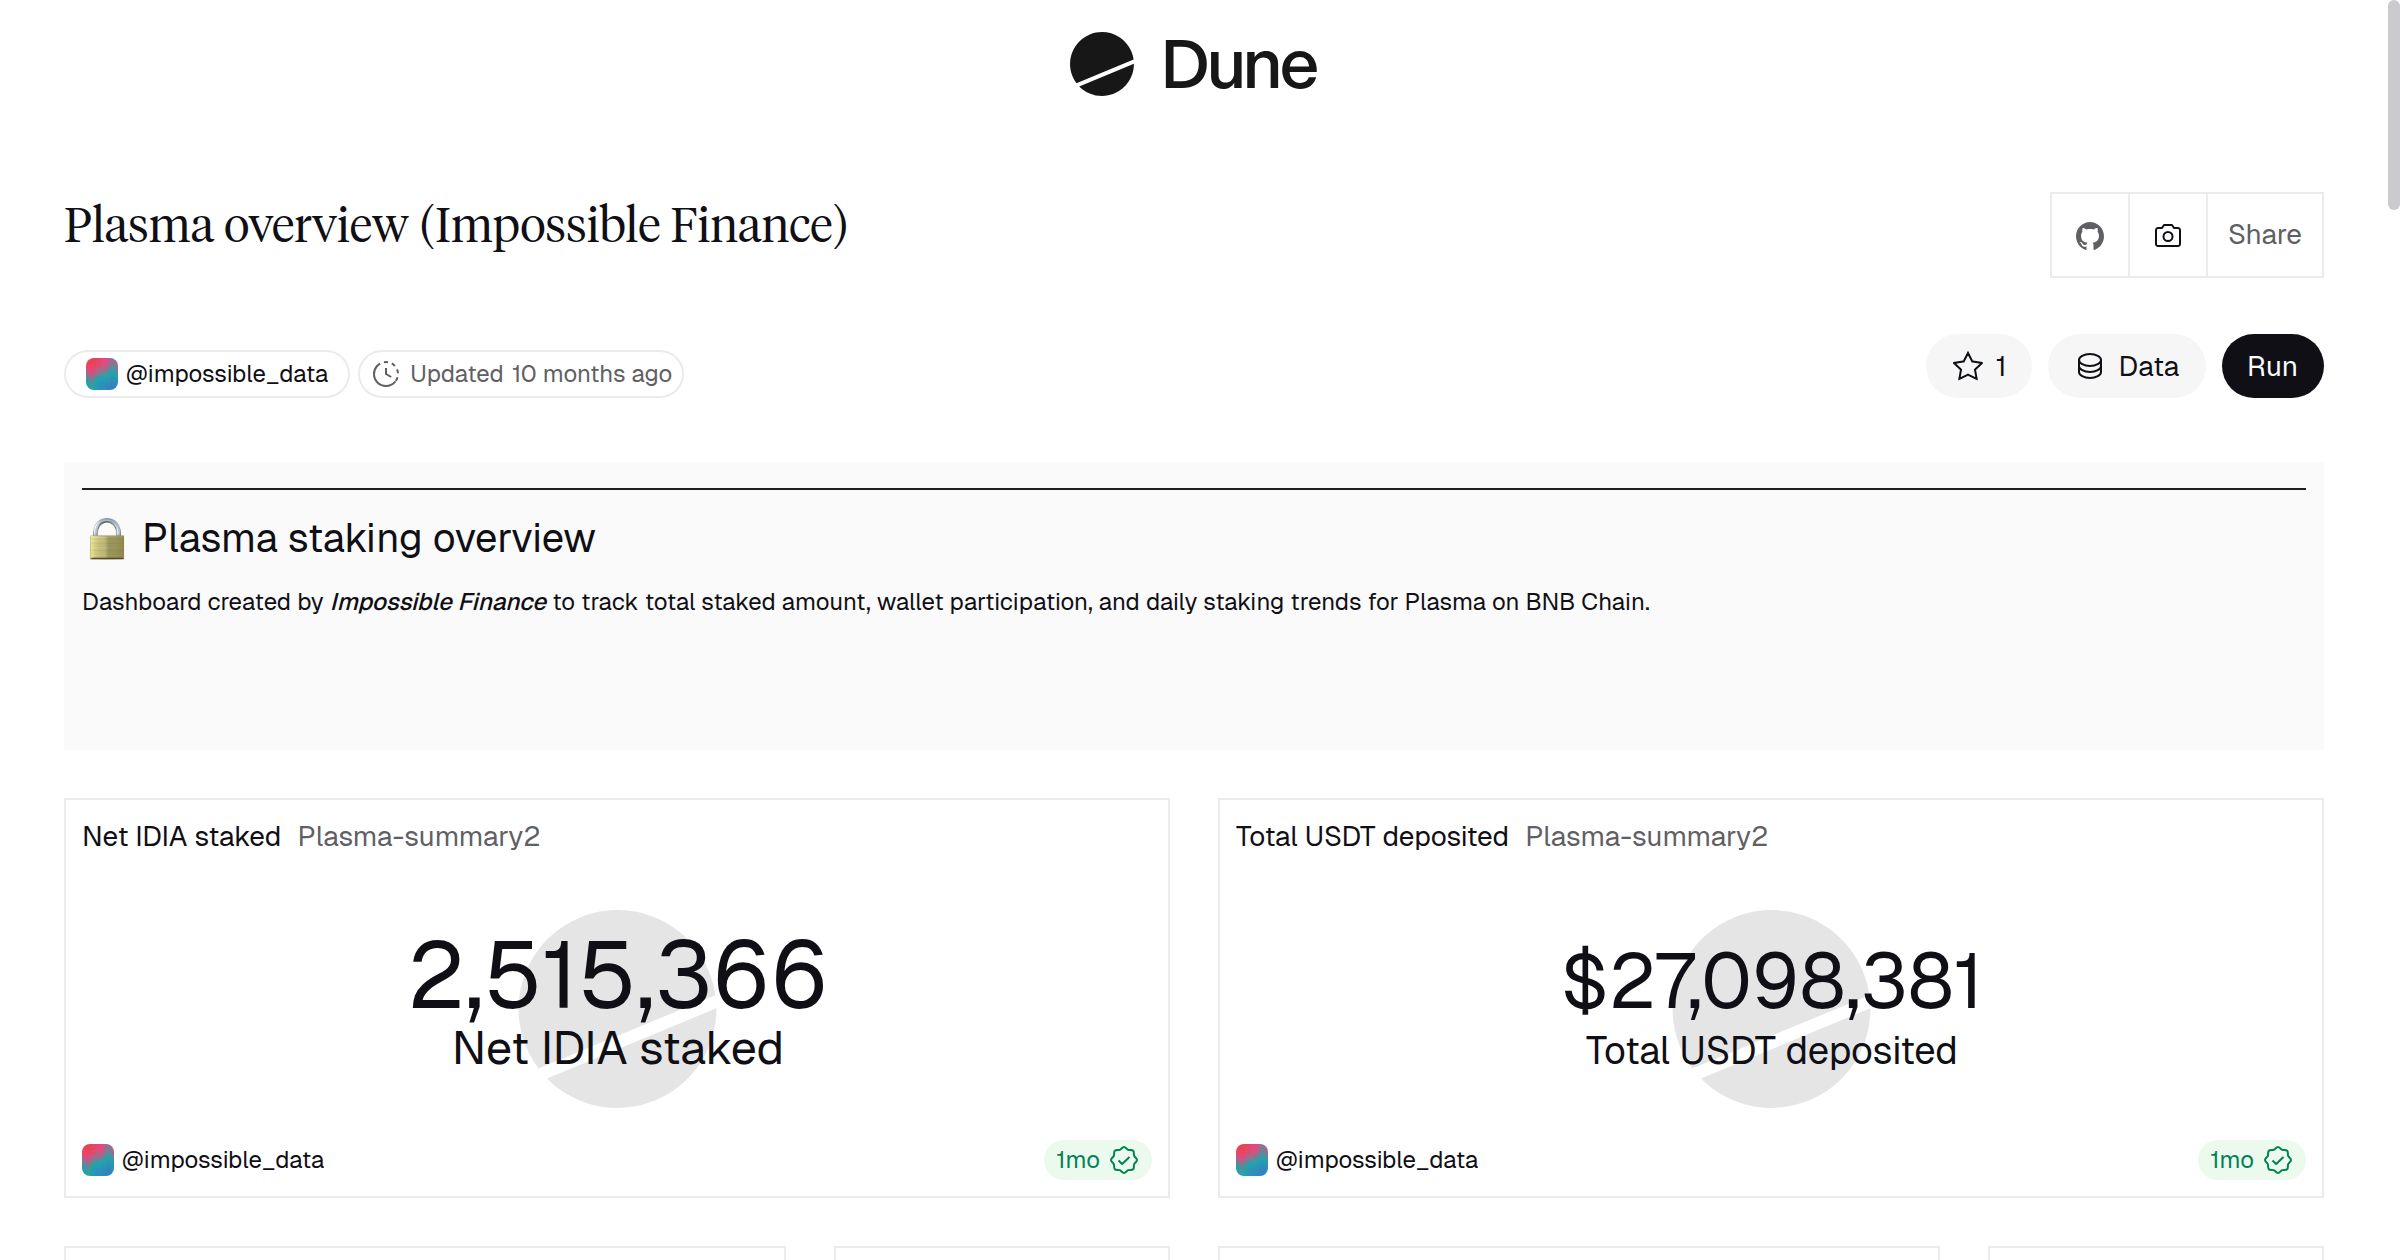Click the database icon on Data button
The height and width of the screenshot is (1260, 2400).
point(2091,366)
